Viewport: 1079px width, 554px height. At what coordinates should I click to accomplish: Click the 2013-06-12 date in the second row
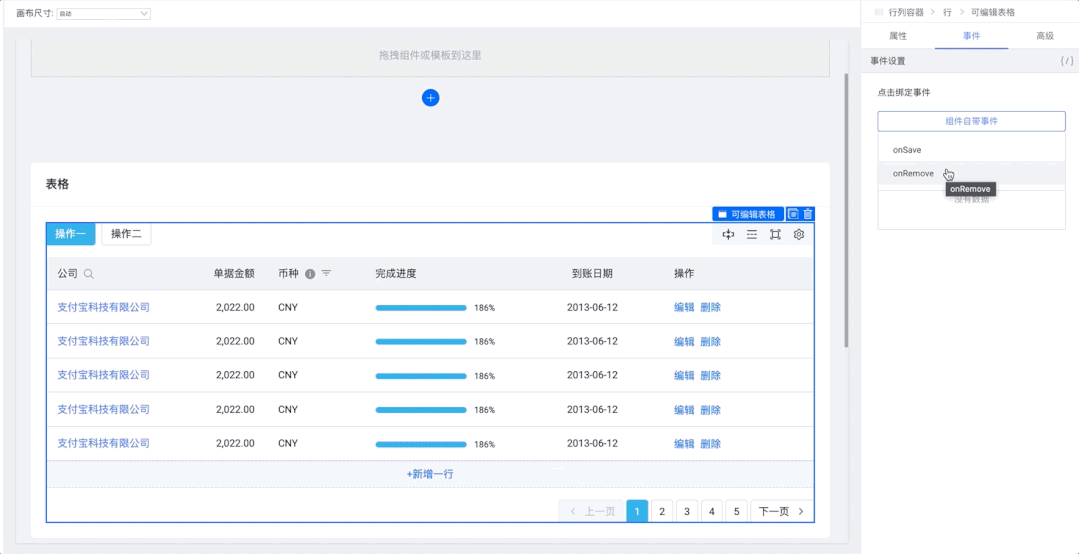point(592,341)
